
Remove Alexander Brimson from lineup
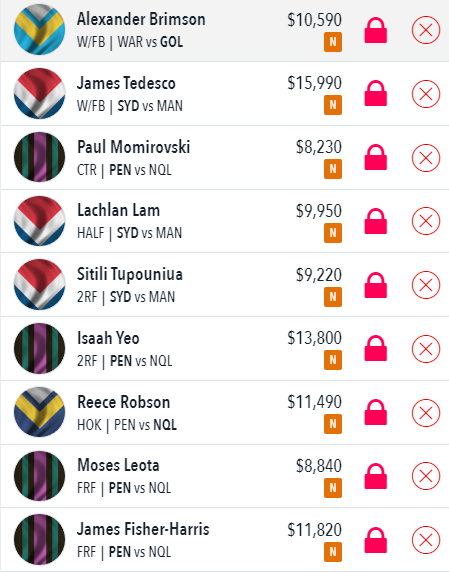[x=426, y=30]
